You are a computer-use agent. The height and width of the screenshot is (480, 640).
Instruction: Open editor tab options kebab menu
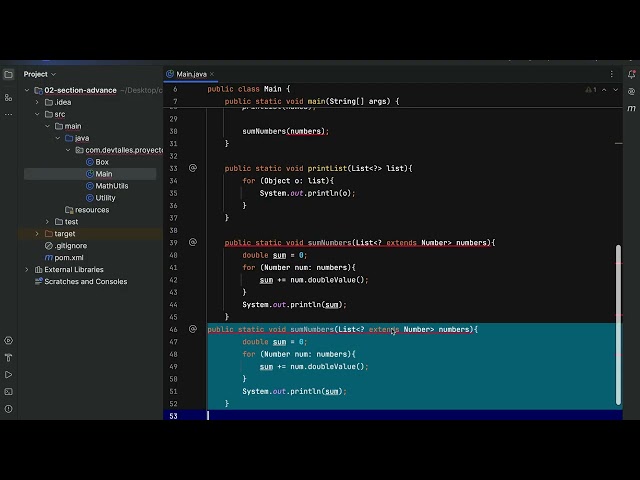pyautogui.click(x=611, y=74)
